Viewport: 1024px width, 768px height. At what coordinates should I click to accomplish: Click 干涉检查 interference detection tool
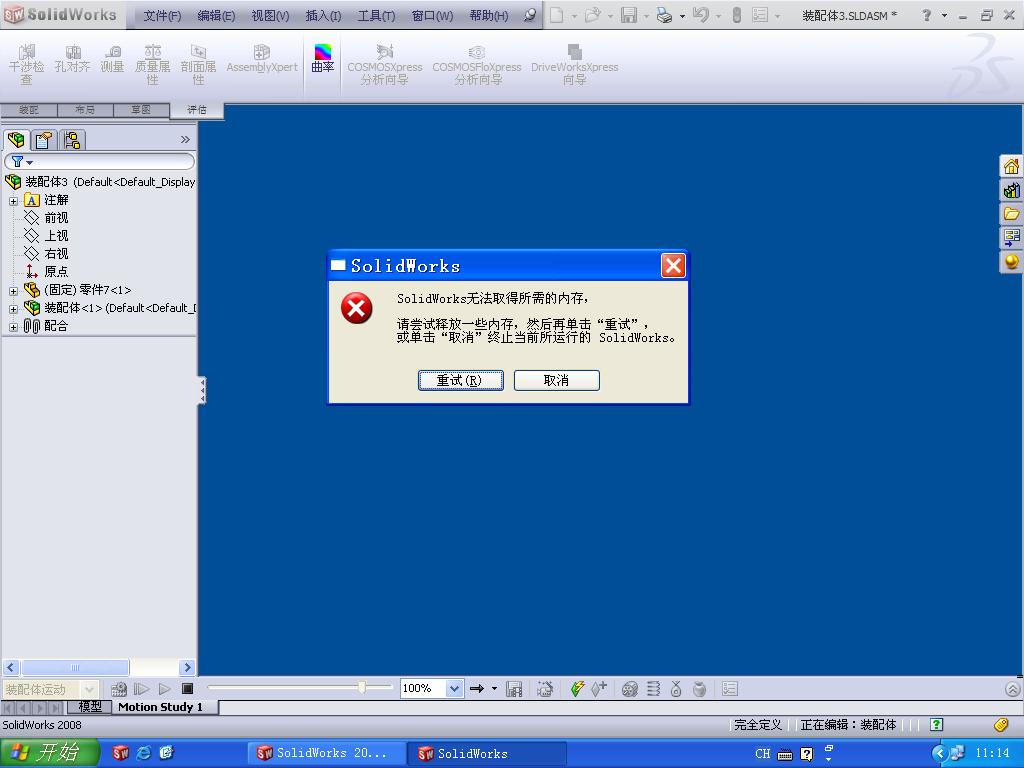pos(26,65)
